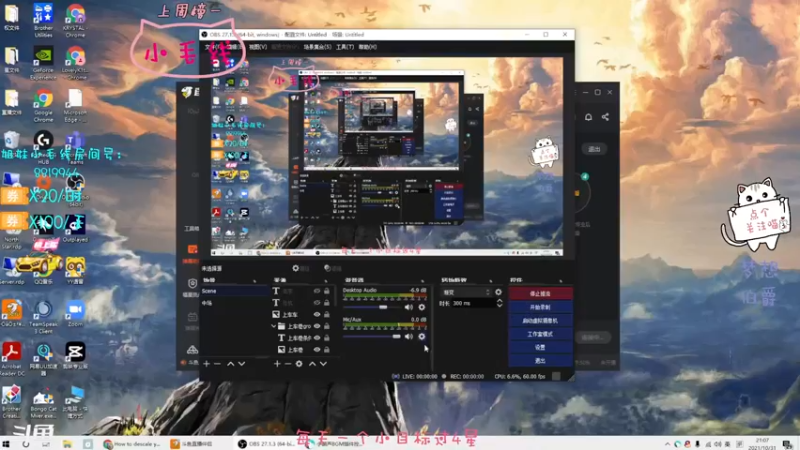
Task: Open TeamSpeak 3 Client desktop shortcut
Action: (x=43, y=317)
